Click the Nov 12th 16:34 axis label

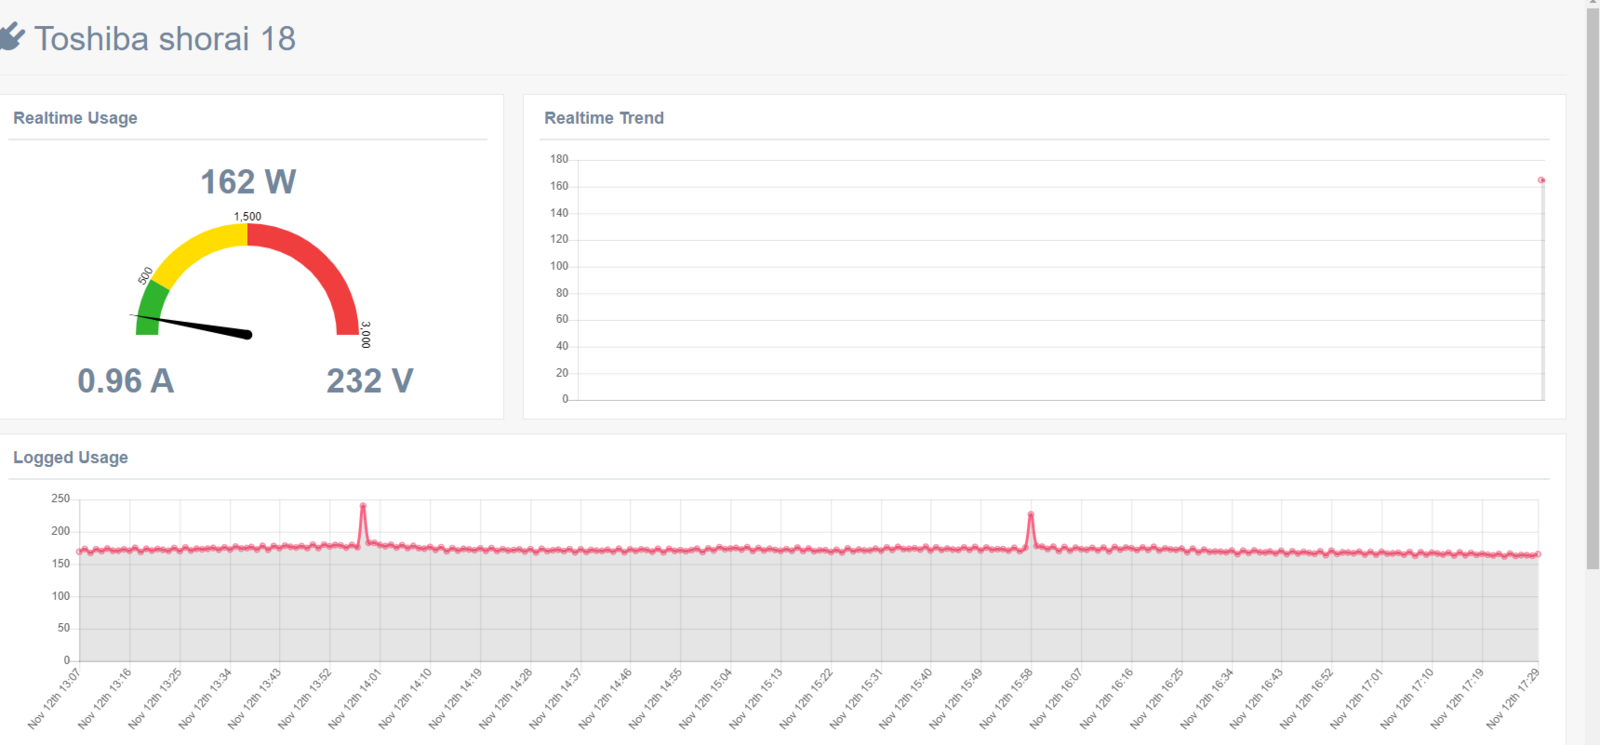[1207, 698]
